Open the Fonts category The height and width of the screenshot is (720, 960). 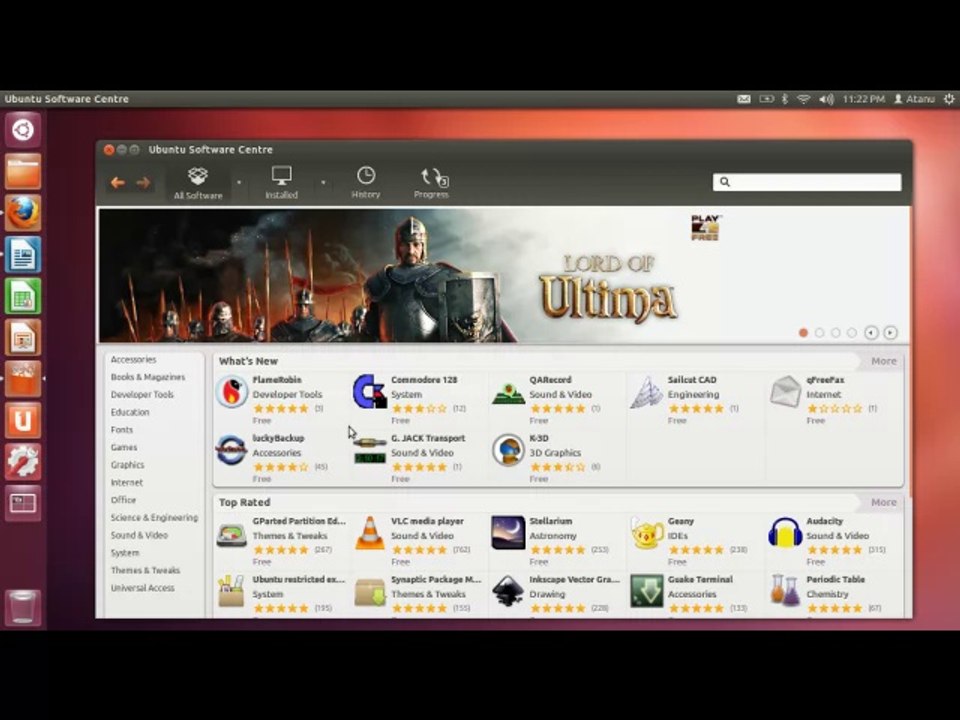121,430
